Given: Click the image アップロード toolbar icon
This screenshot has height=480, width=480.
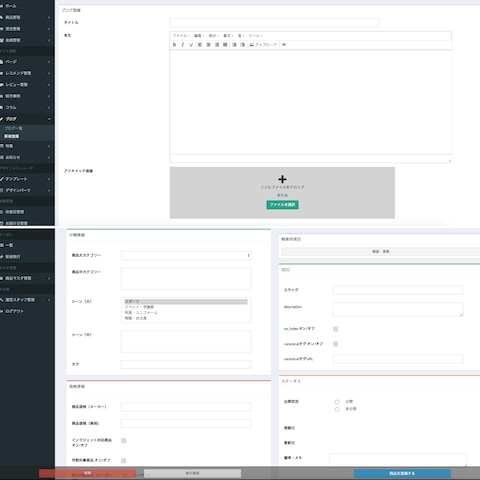Looking at the screenshot, I should (252, 45).
